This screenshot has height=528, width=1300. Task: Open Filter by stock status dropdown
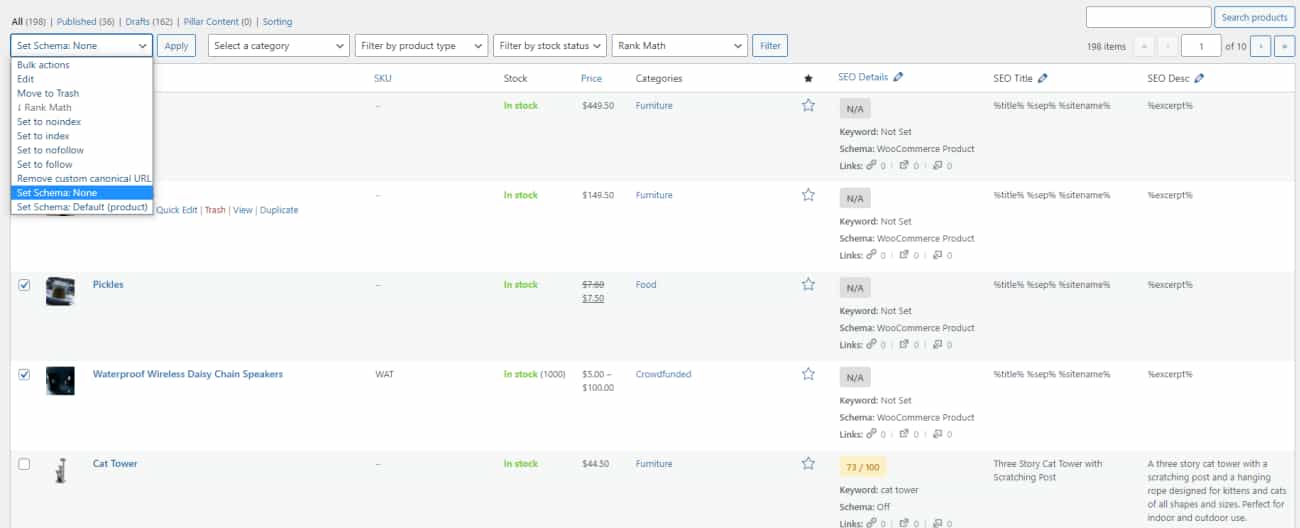(x=550, y=45)
